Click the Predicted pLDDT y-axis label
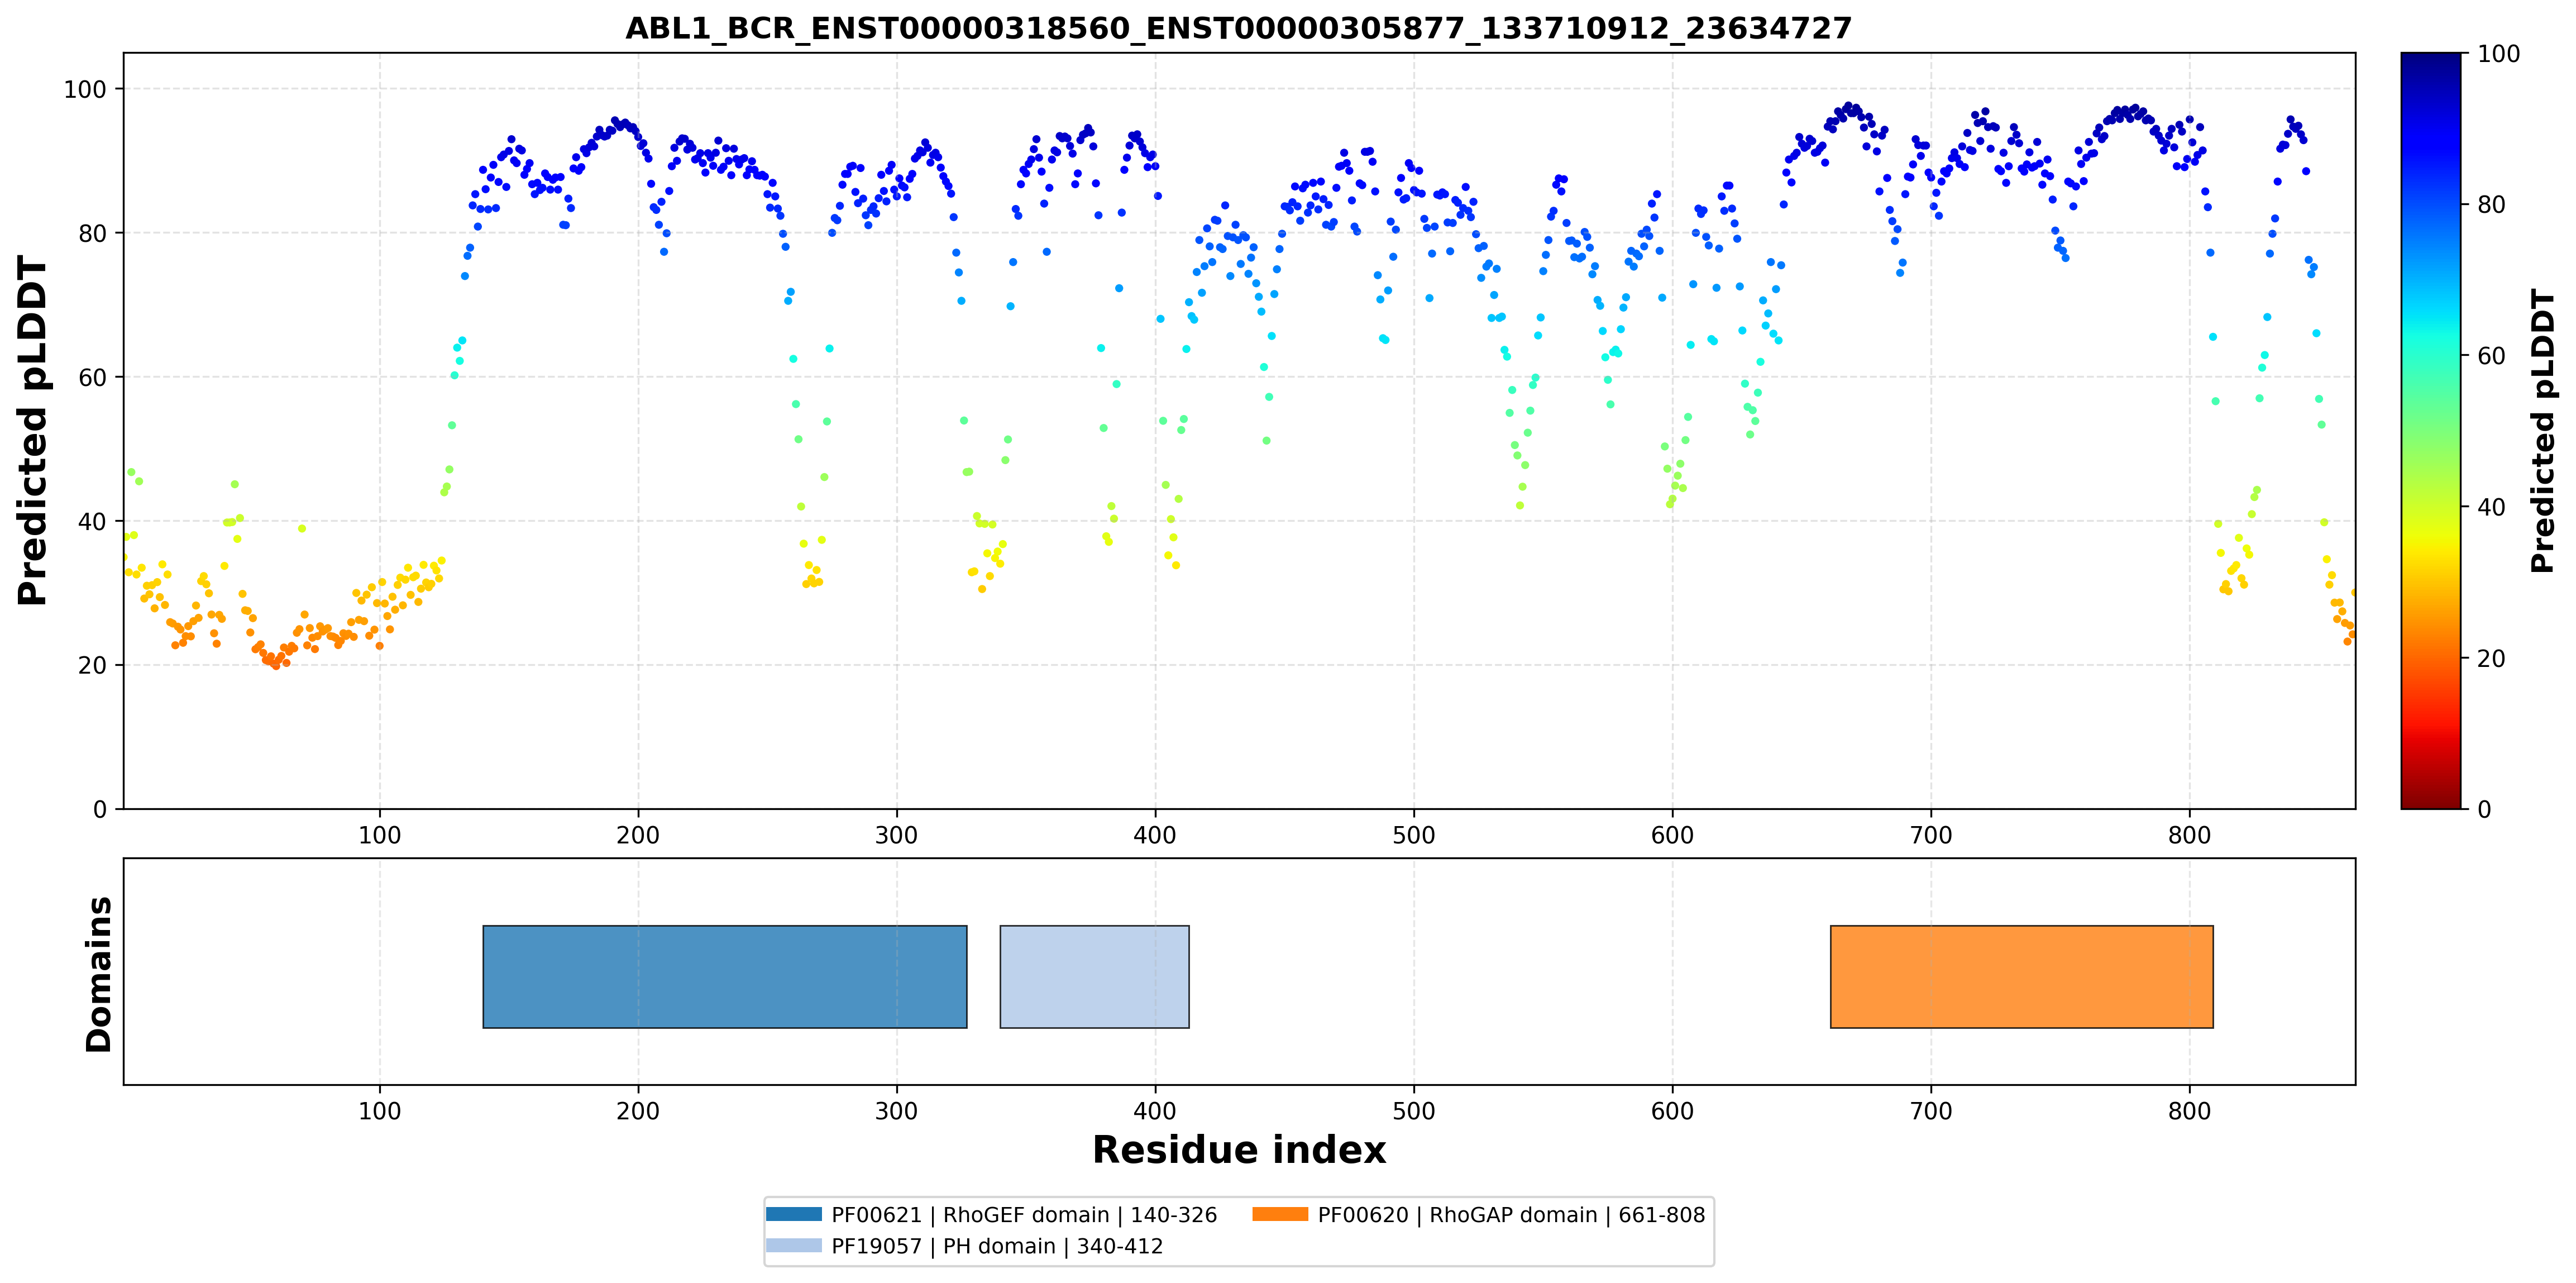The image size is (2576, 1283). (33, 431)
